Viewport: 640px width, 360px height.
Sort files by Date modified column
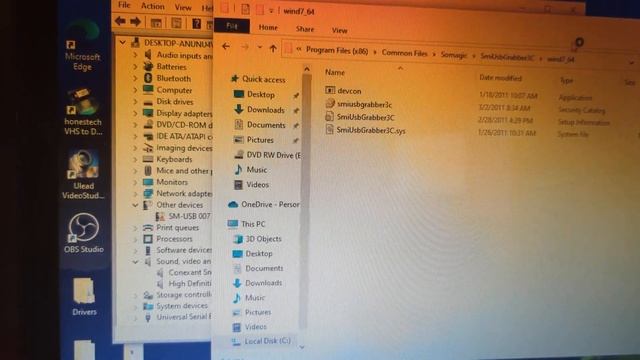tap(500, 78)
